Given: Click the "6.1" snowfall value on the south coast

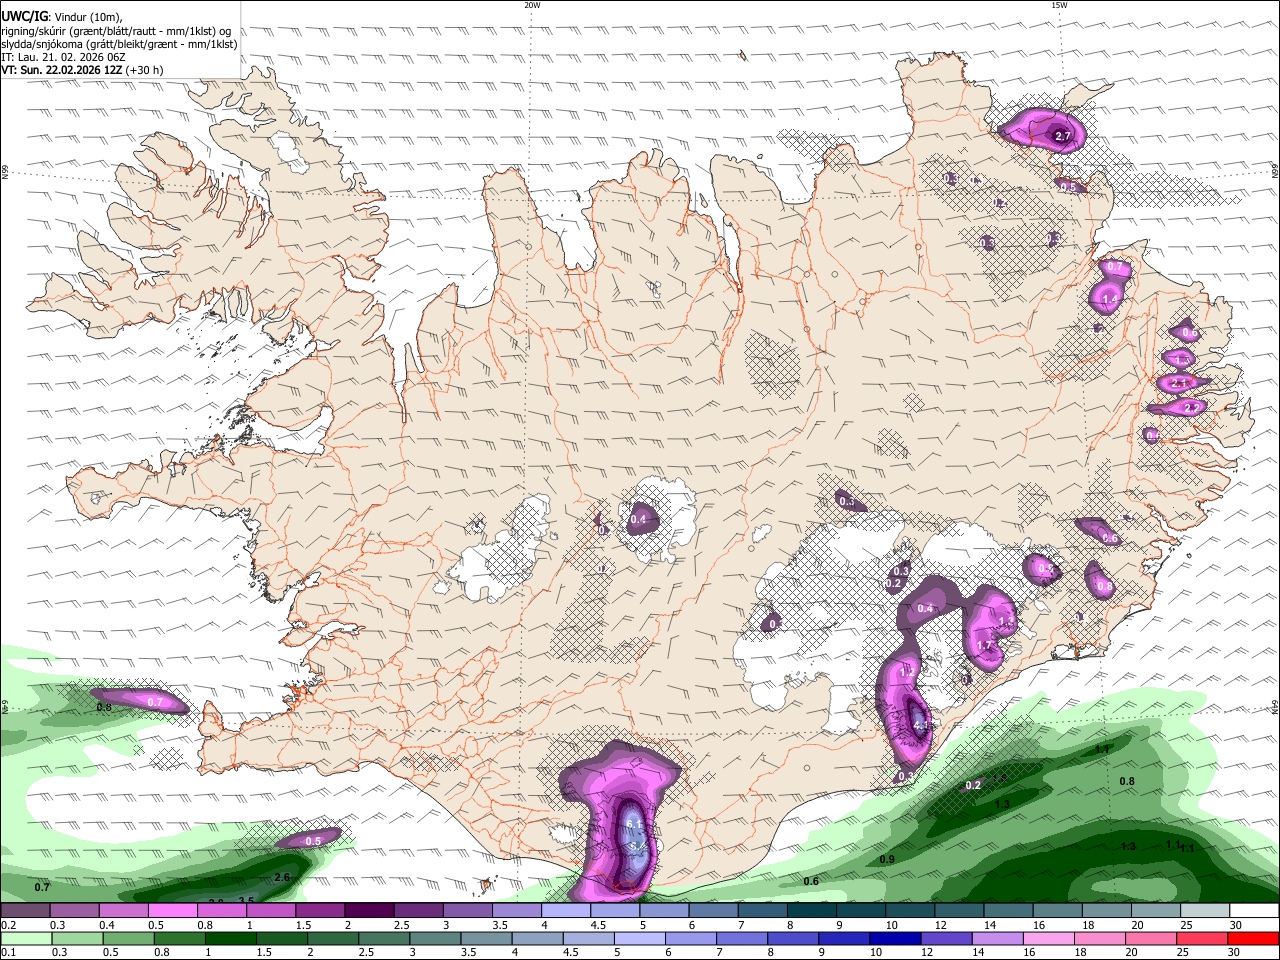Looking at the screenshot, I should (x=634, y=824).
